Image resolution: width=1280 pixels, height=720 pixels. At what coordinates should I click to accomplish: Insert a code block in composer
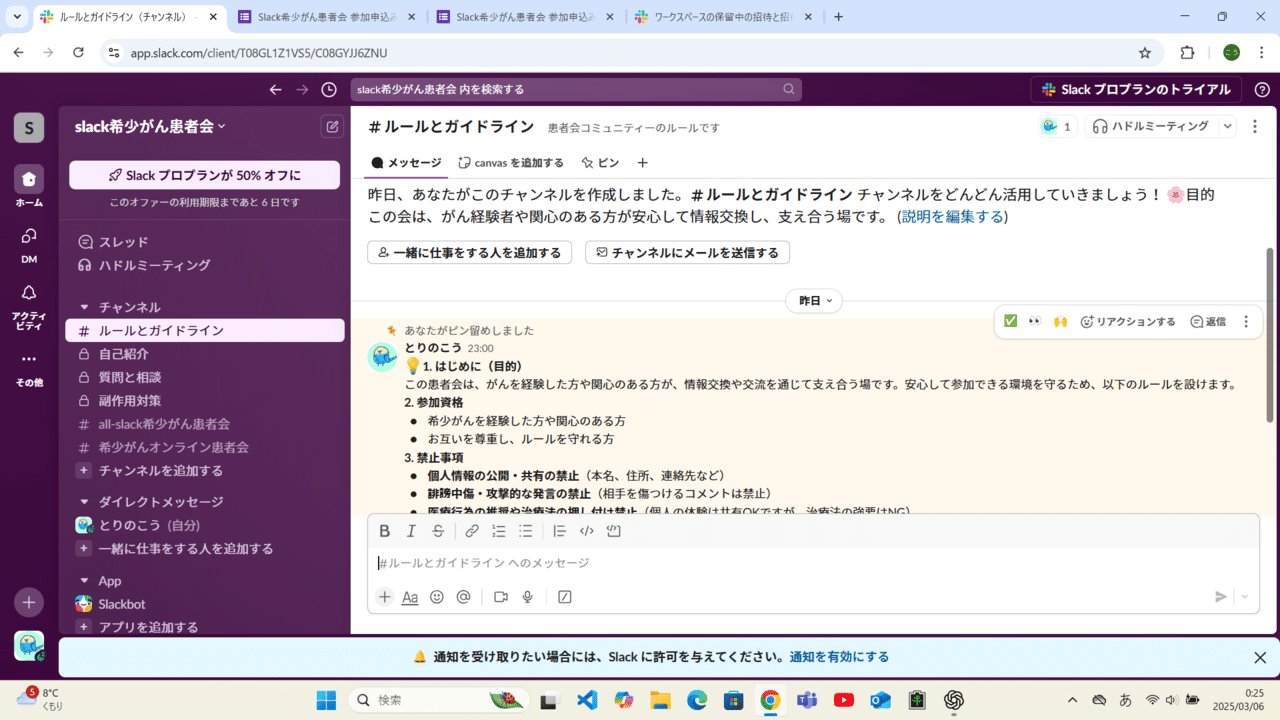point(614,531)
